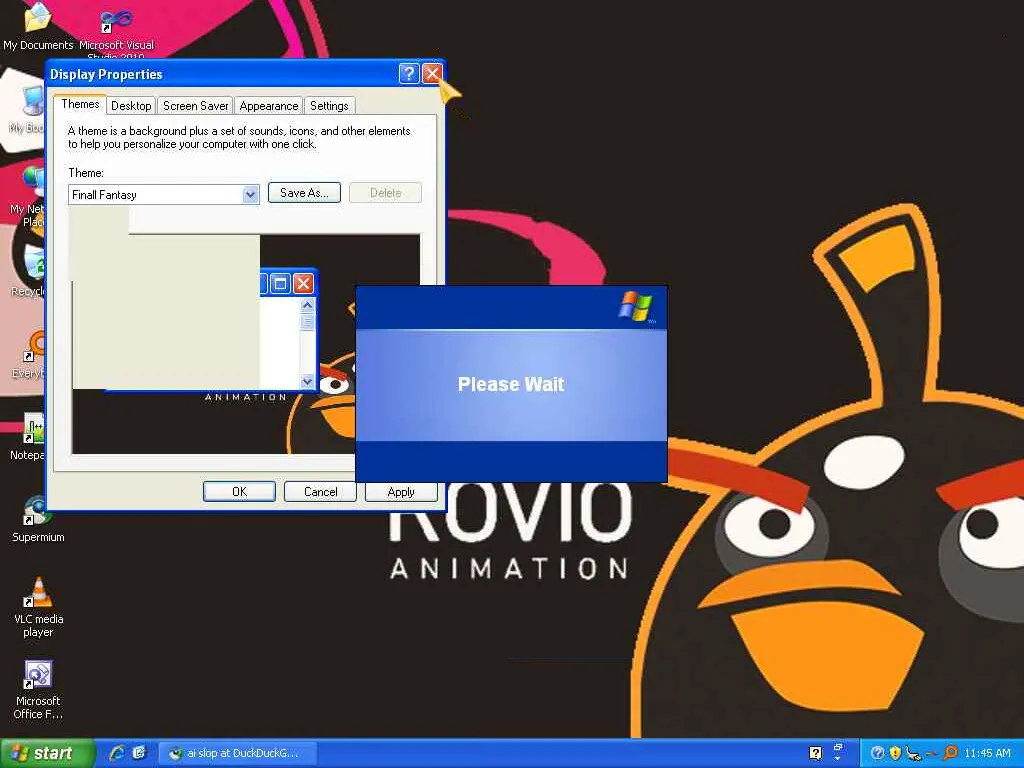
Task: Click the Delete theme button
Action: pos(385,193)
